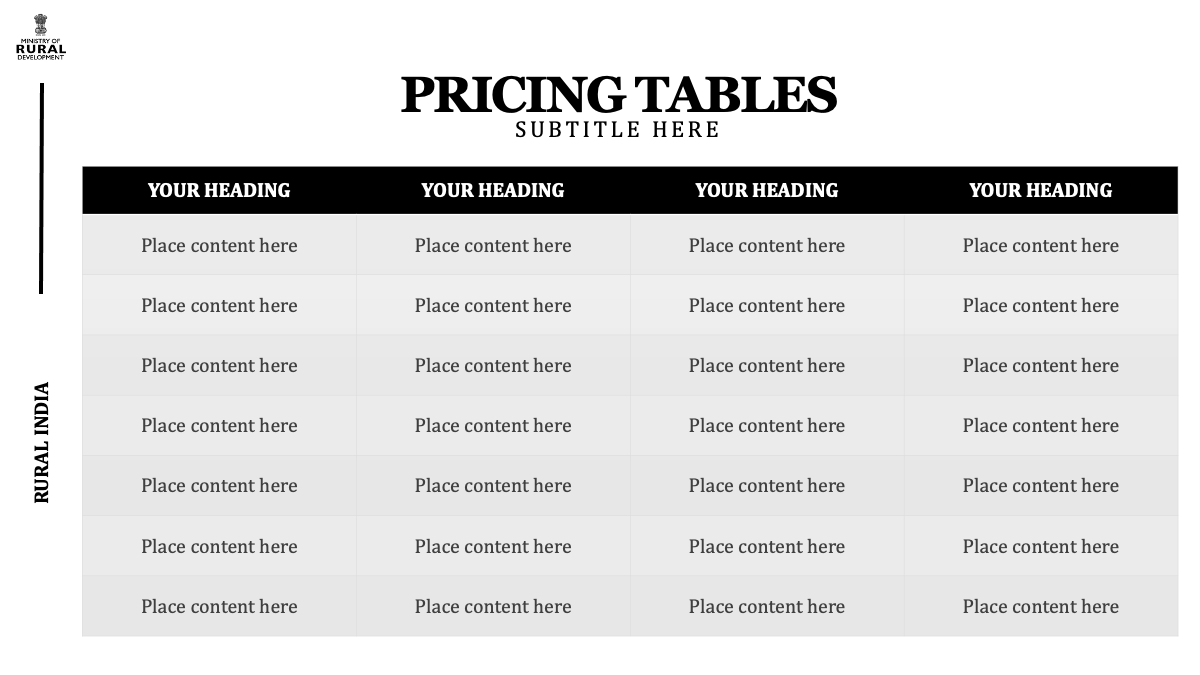Click first content row cell in first column
1200x675 pixels.
219,245
